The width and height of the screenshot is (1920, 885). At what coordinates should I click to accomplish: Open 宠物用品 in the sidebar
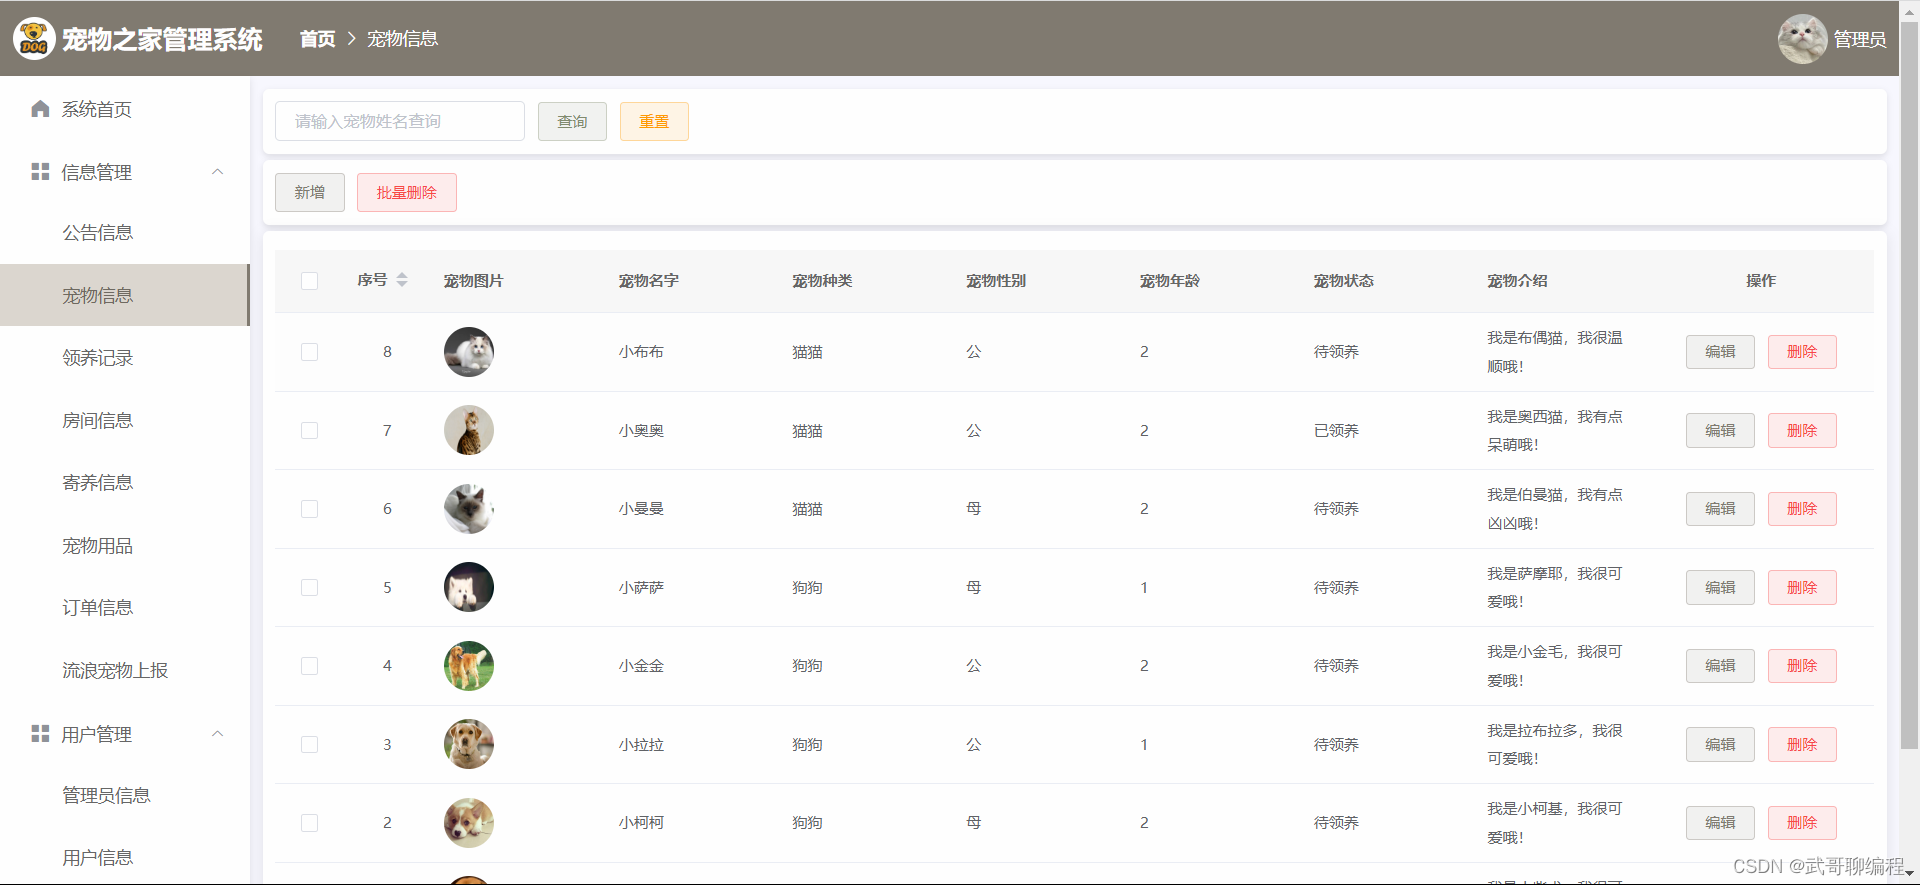click(125, 545)
